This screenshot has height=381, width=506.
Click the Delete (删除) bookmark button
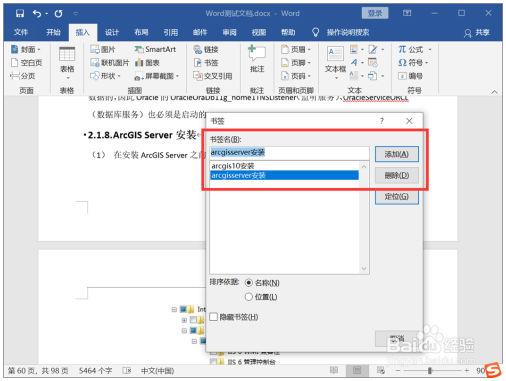(397, 175)
